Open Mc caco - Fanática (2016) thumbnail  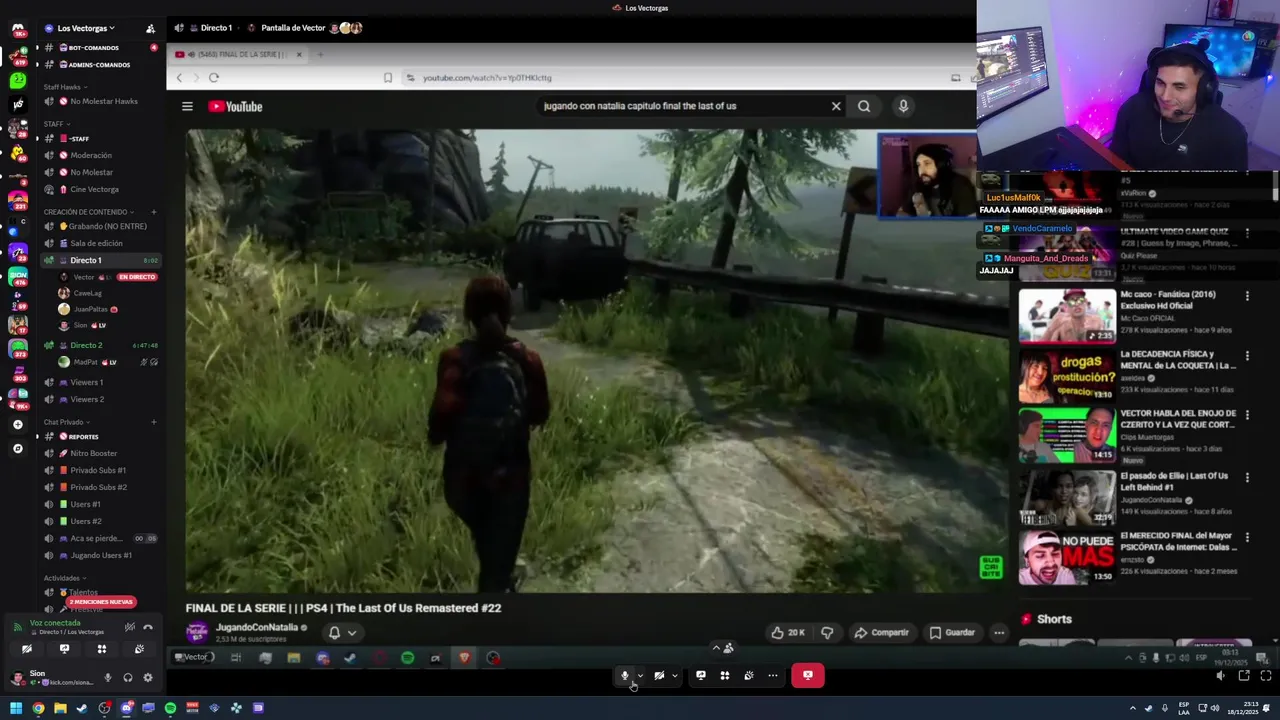point(1066,316)
